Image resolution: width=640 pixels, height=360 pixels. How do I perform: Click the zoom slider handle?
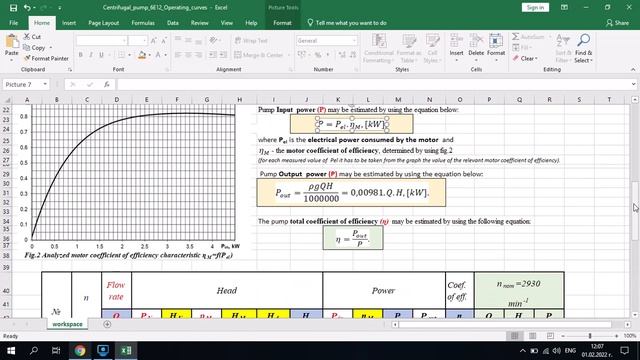point(590,336)
